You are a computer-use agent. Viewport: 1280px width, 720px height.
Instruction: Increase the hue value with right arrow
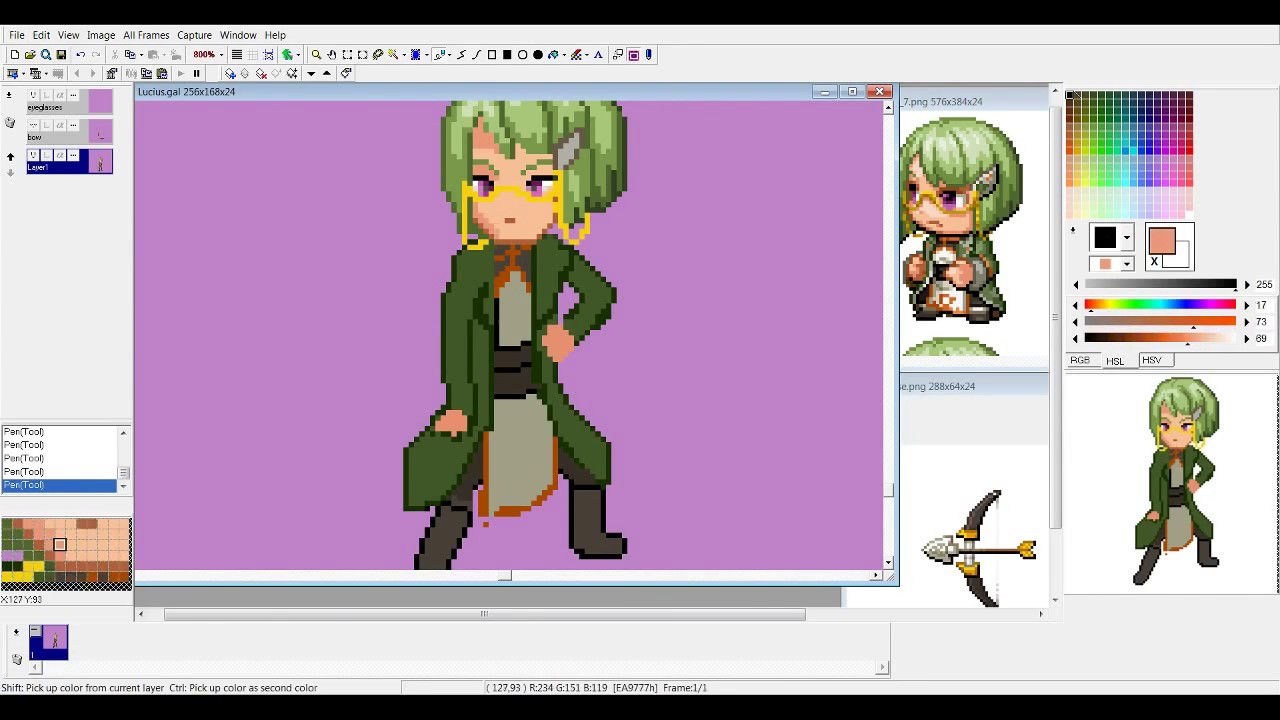(1247, 305)
